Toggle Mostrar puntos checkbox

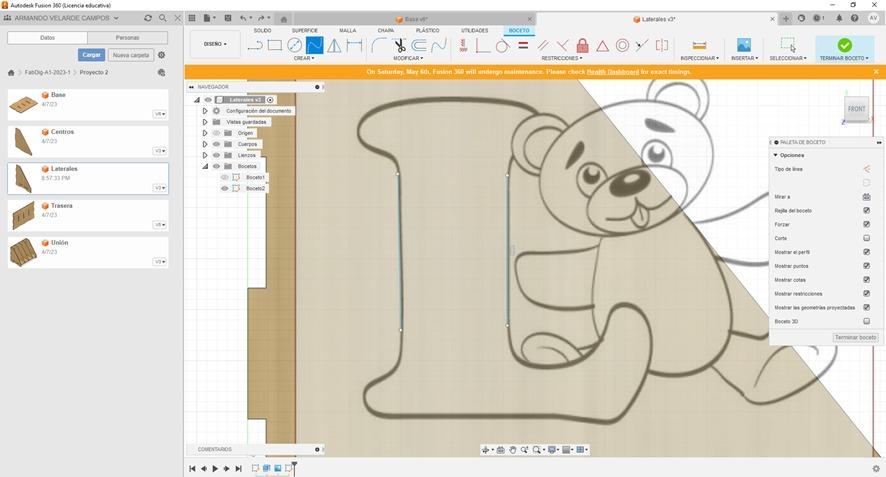click(x=866, y=266)
